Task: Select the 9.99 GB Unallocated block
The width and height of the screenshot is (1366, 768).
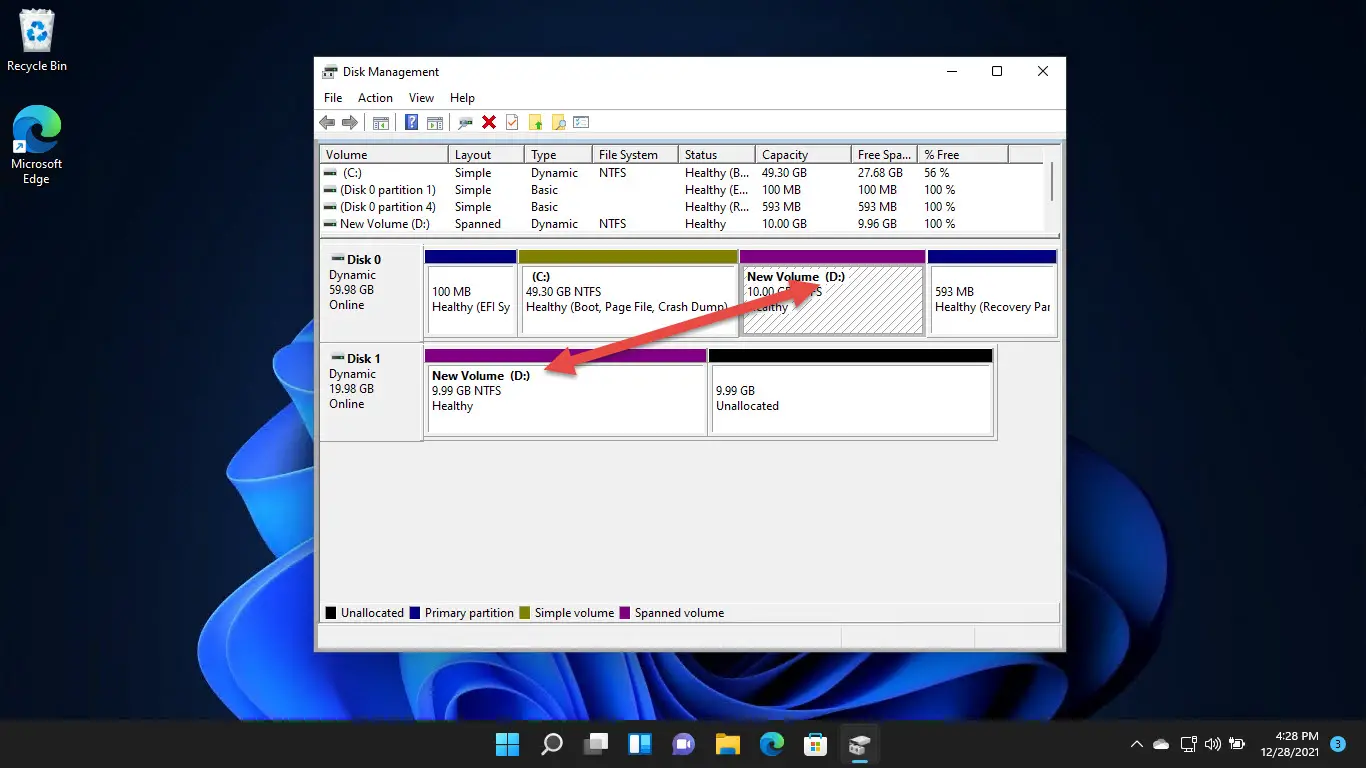Action: point(851,391)
